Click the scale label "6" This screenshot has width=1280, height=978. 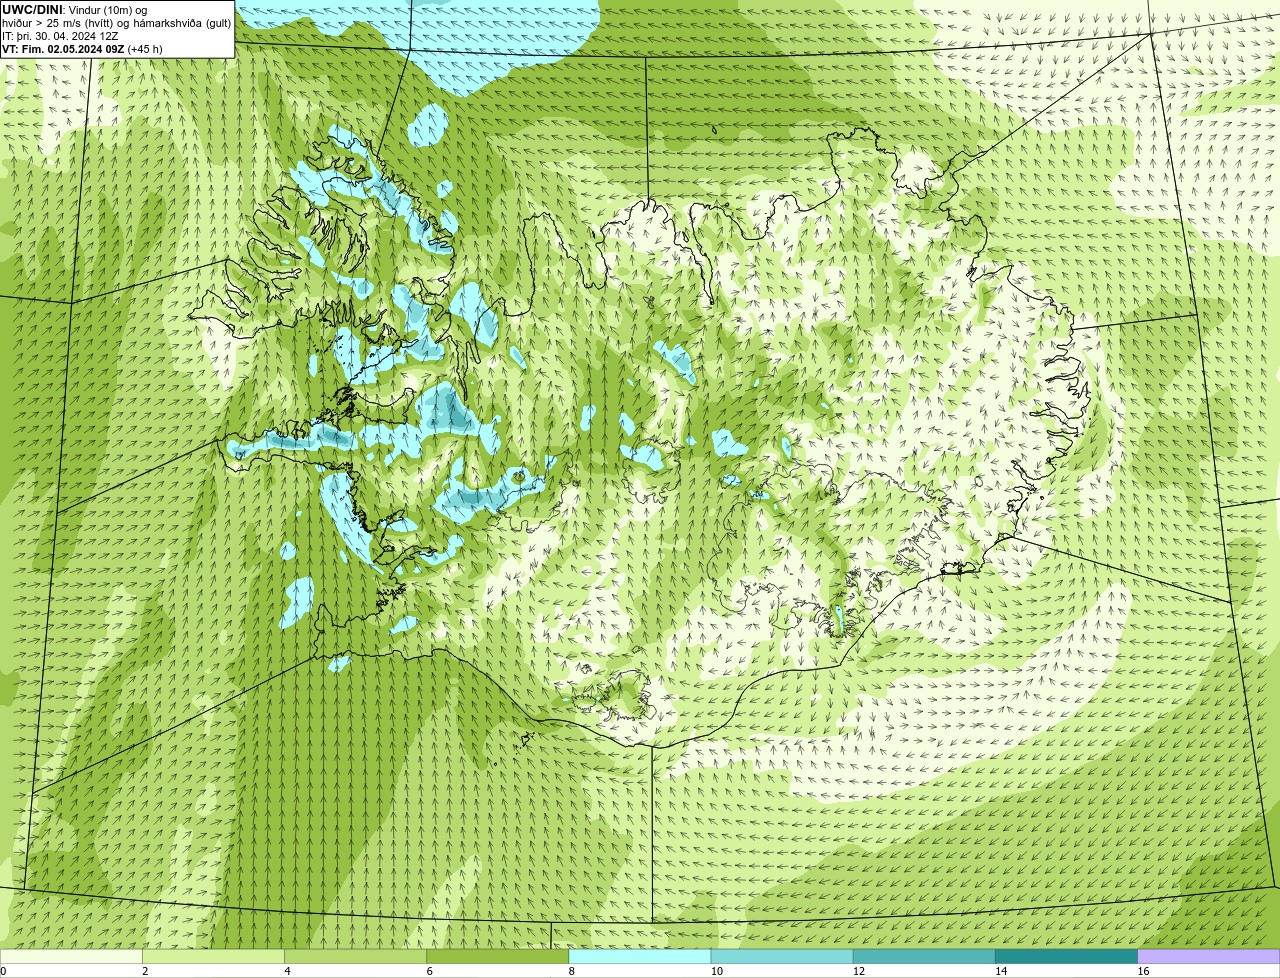[429, 971]
